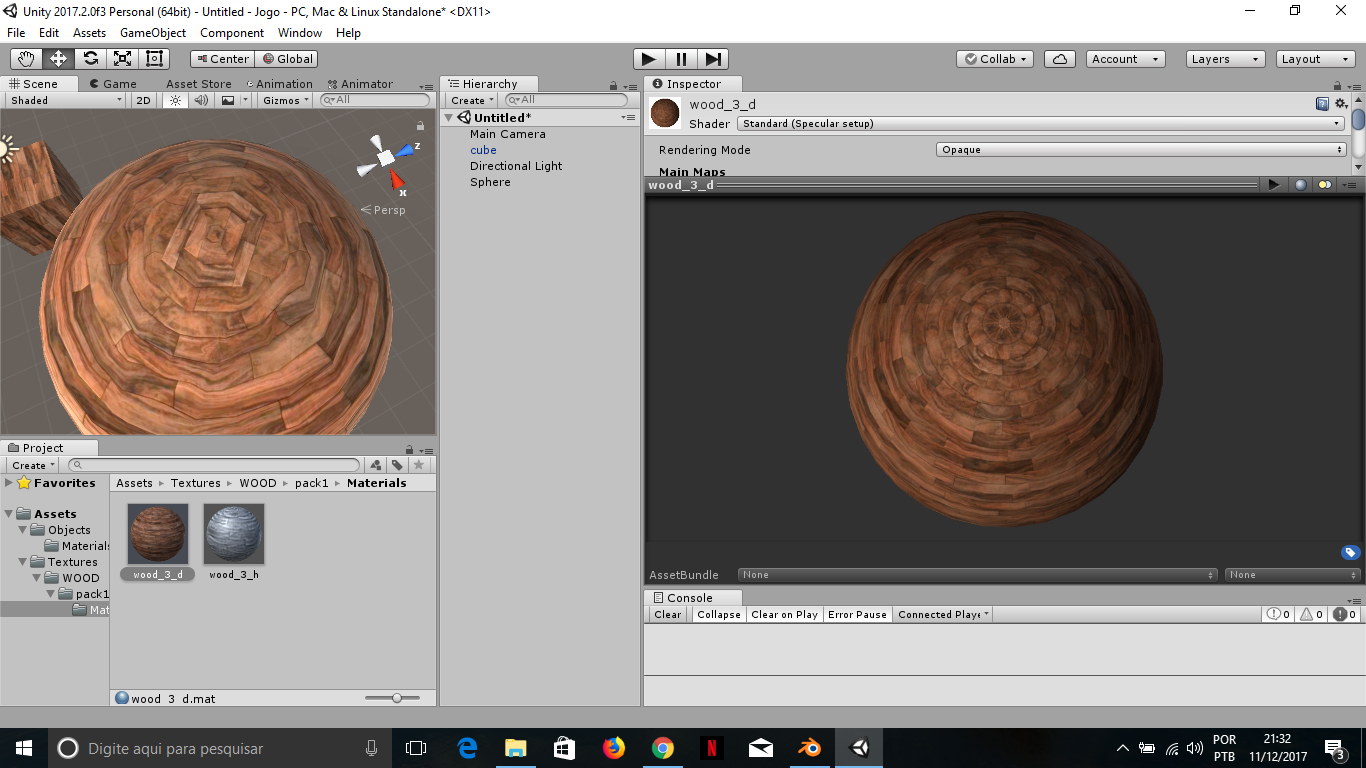Viewport: 1366px width, 768px height.
Task: Collapse the Textures folder in Project tree
Action: pyautogui.click(x=23, y=562)
